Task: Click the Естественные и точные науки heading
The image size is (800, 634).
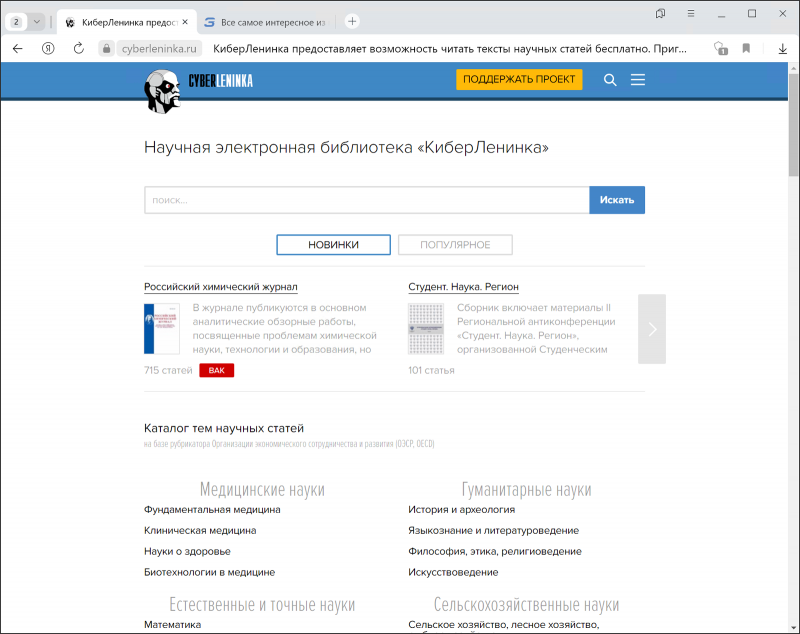Action: pos(262,604)
